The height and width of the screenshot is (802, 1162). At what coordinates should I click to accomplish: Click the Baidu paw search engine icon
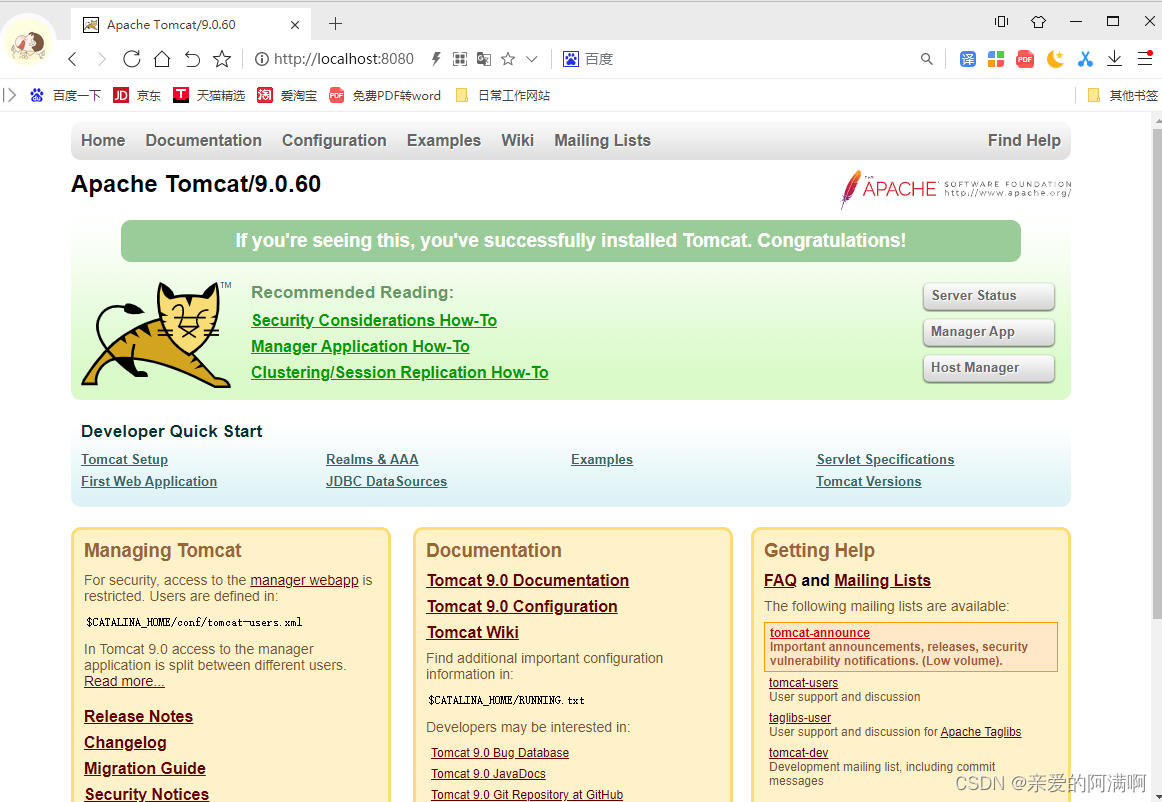571,59
